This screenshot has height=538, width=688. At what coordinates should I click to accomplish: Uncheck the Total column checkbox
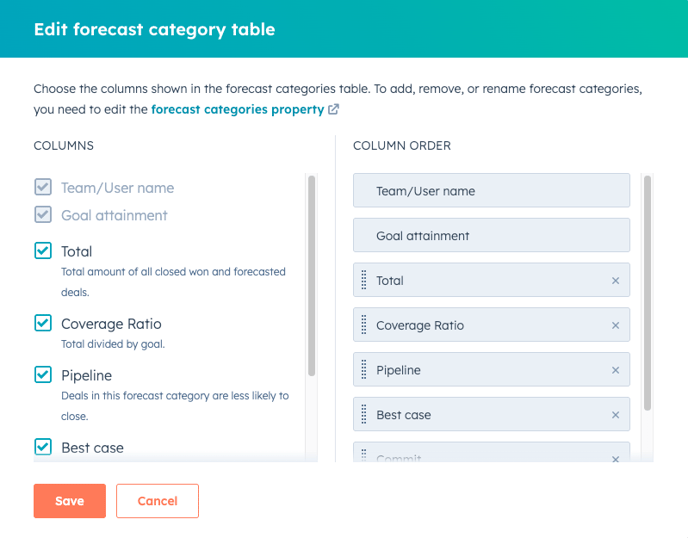tap(43, 251)
